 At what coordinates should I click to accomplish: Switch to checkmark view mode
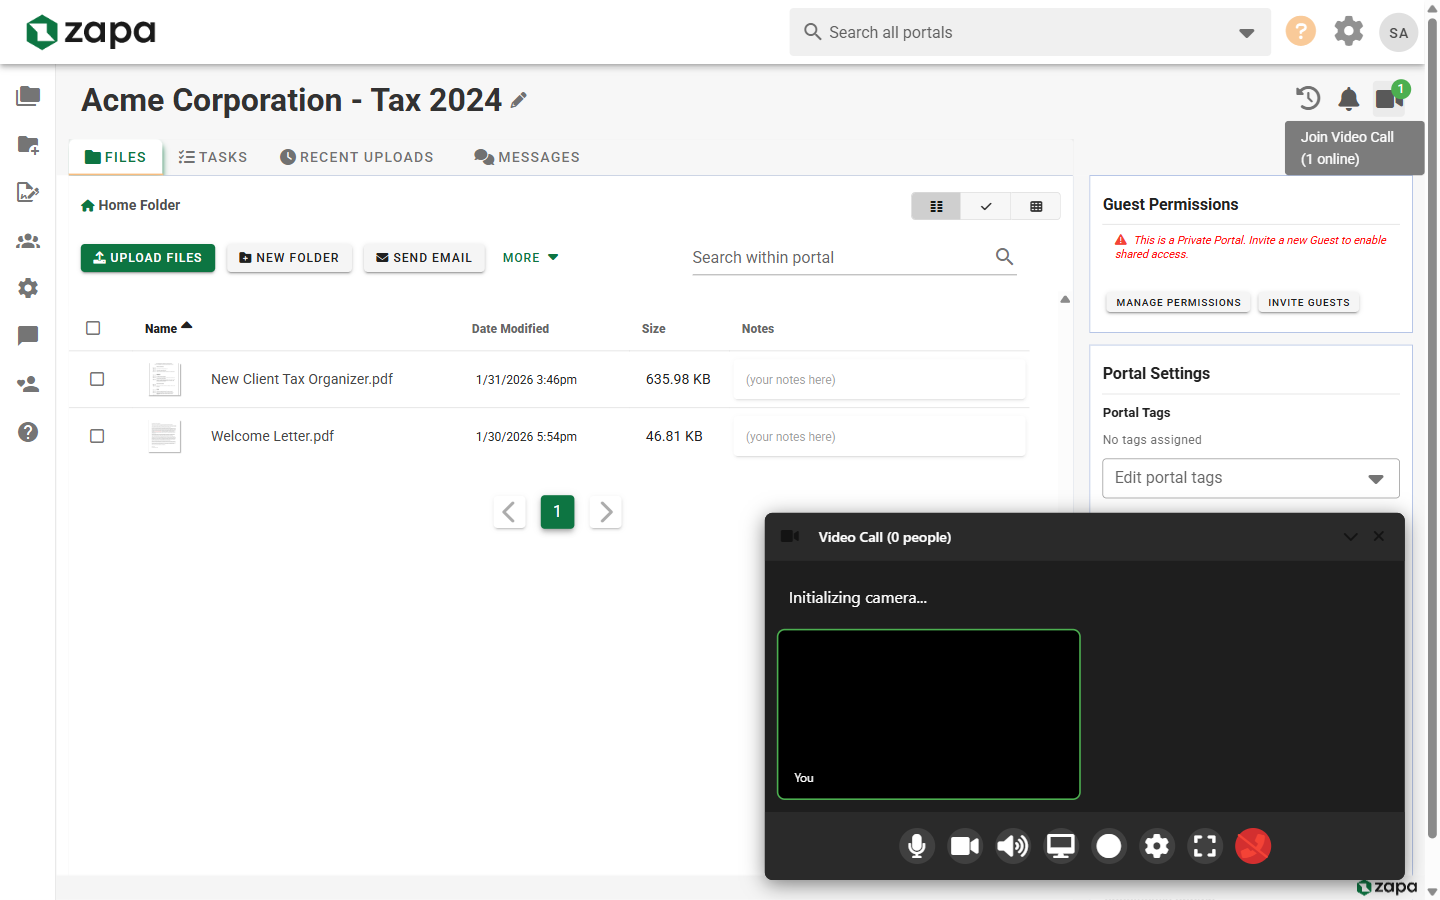pyautogui.click(x=986, y=206)
